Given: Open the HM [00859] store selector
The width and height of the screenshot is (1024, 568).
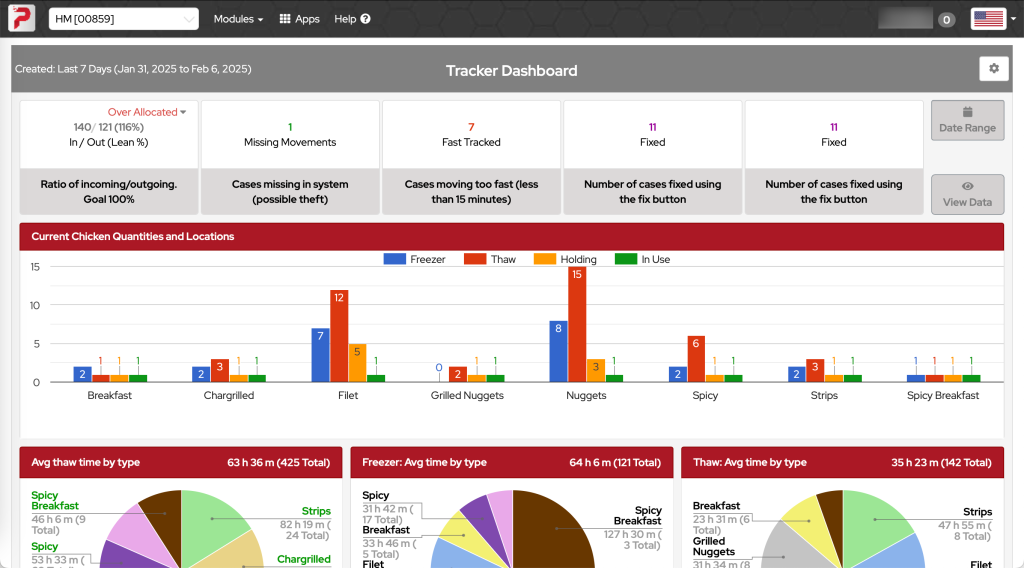Looking at the screenshot, I should pyautogui.click(x=123, y=19).
